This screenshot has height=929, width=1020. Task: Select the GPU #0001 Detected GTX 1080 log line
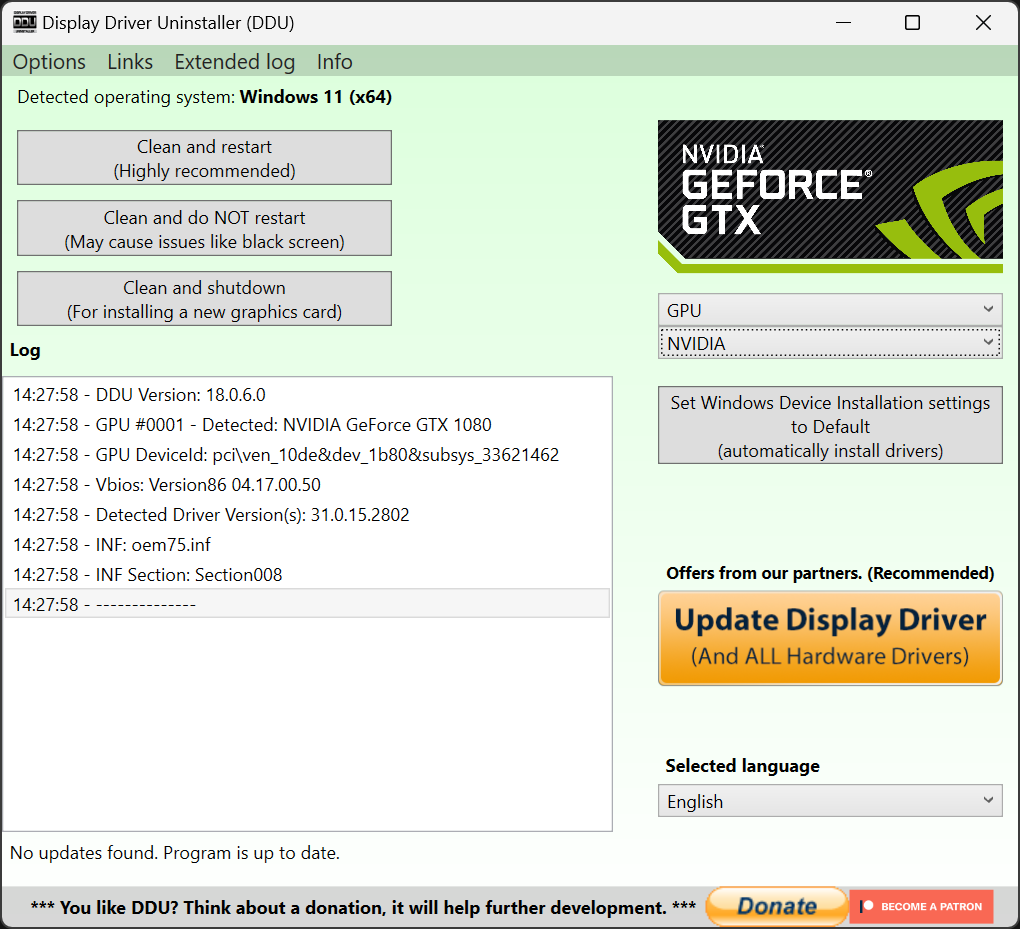pos(307,425)
